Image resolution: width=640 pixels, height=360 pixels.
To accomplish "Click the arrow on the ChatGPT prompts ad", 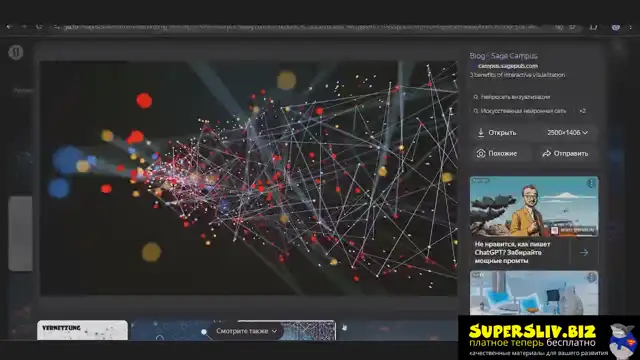I will click(584, 253).
